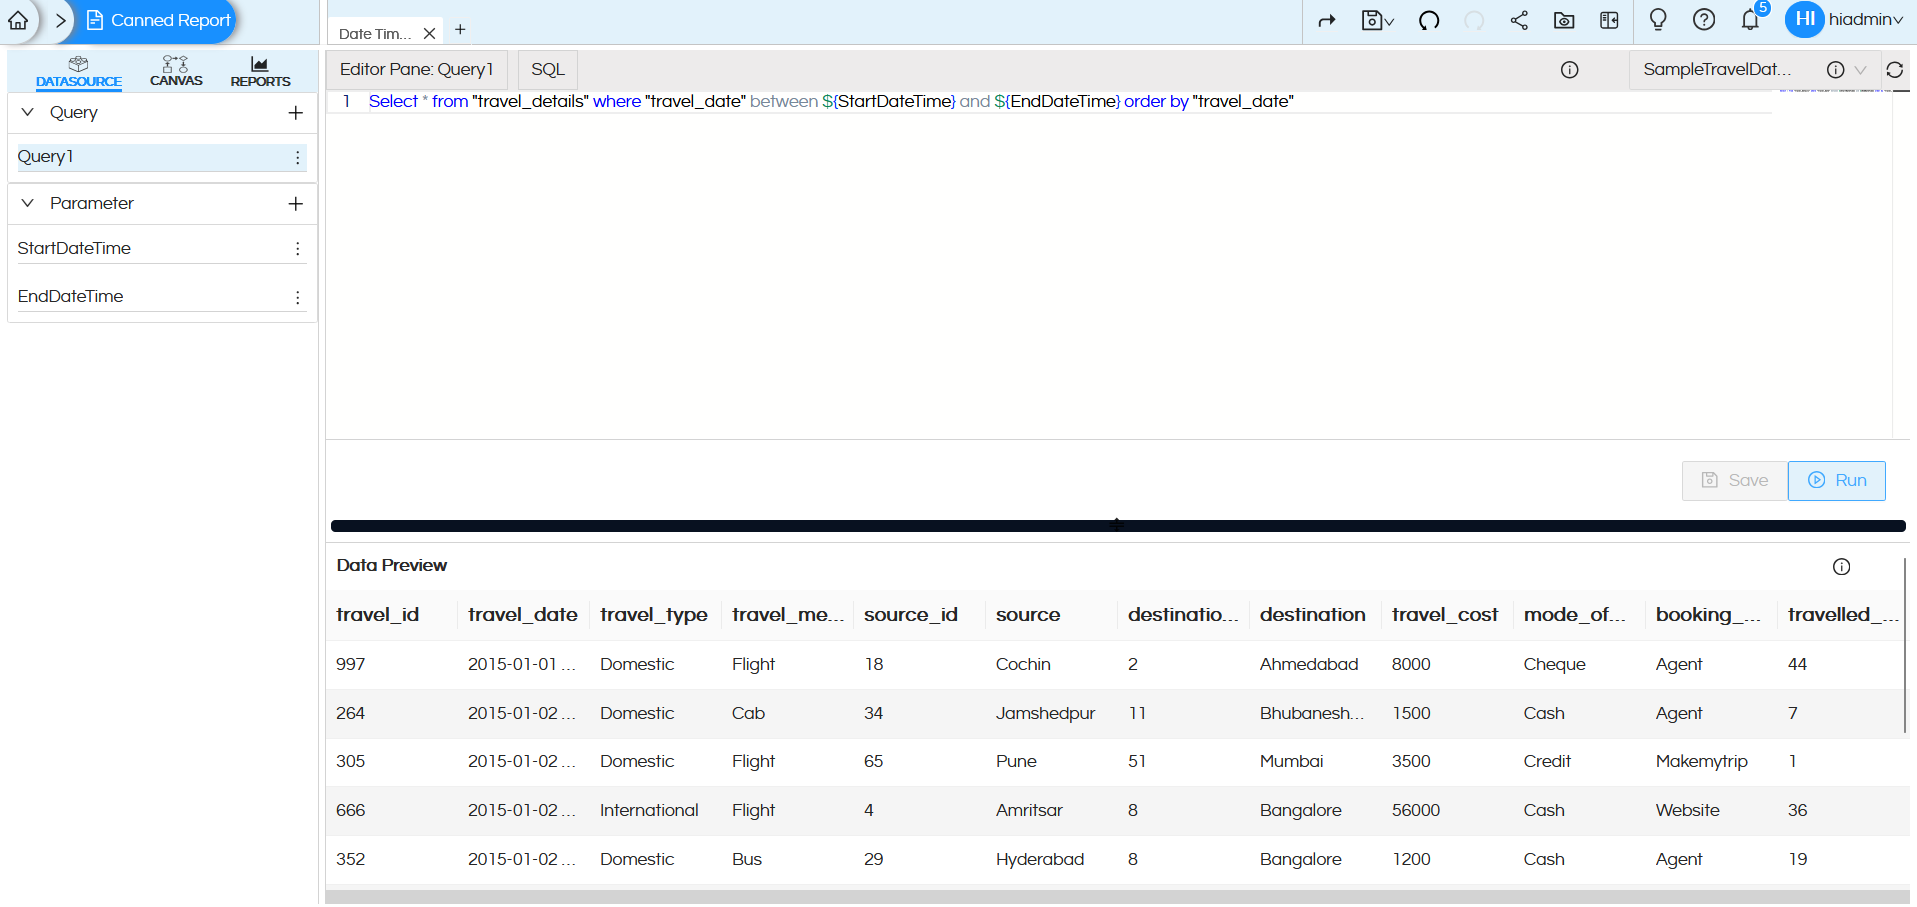Go home using the home icon

pyautogui.click(x=17, y=20)
